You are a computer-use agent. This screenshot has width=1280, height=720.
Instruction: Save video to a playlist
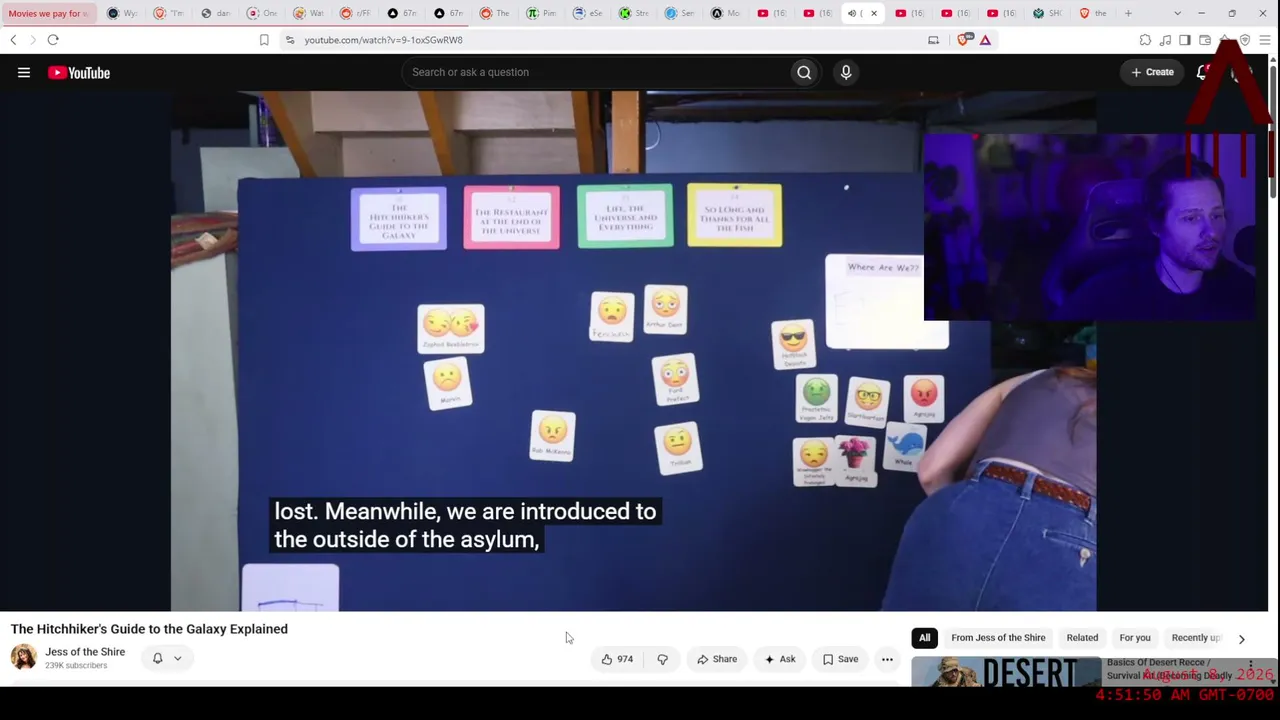pyautogui.click(x=840, y=659)
